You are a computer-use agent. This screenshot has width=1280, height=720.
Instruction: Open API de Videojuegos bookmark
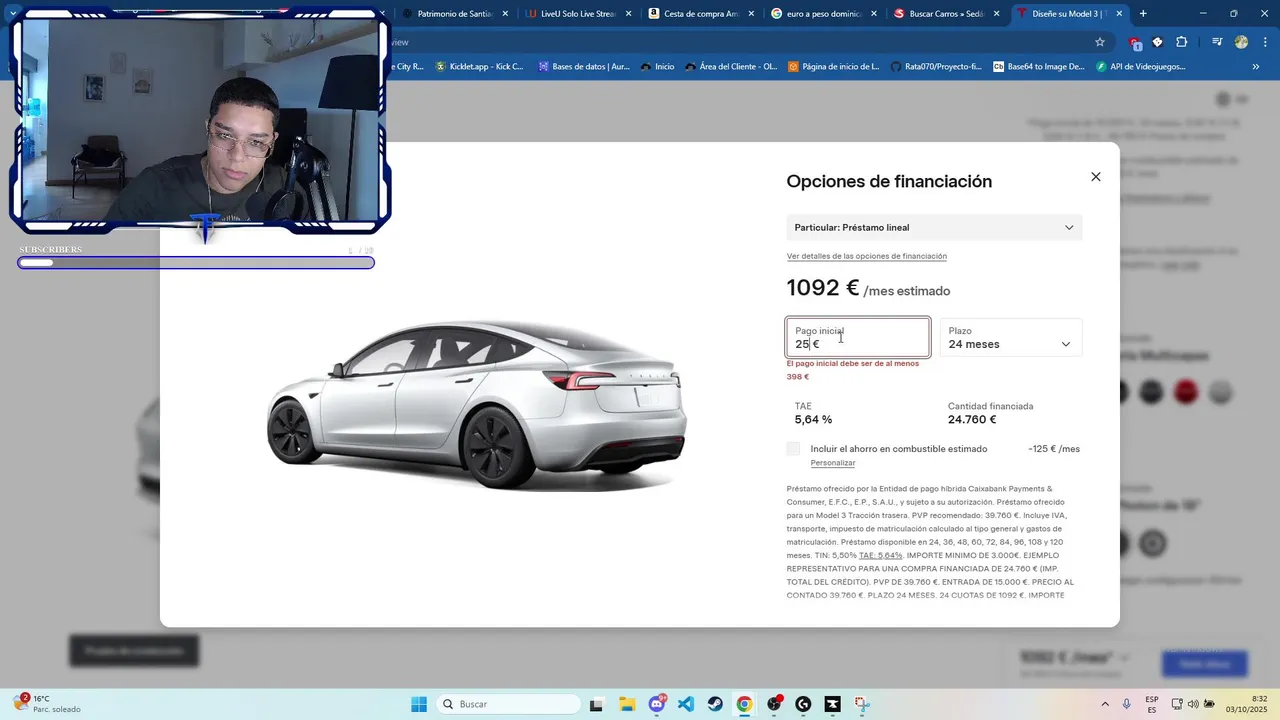point(1141,67)
